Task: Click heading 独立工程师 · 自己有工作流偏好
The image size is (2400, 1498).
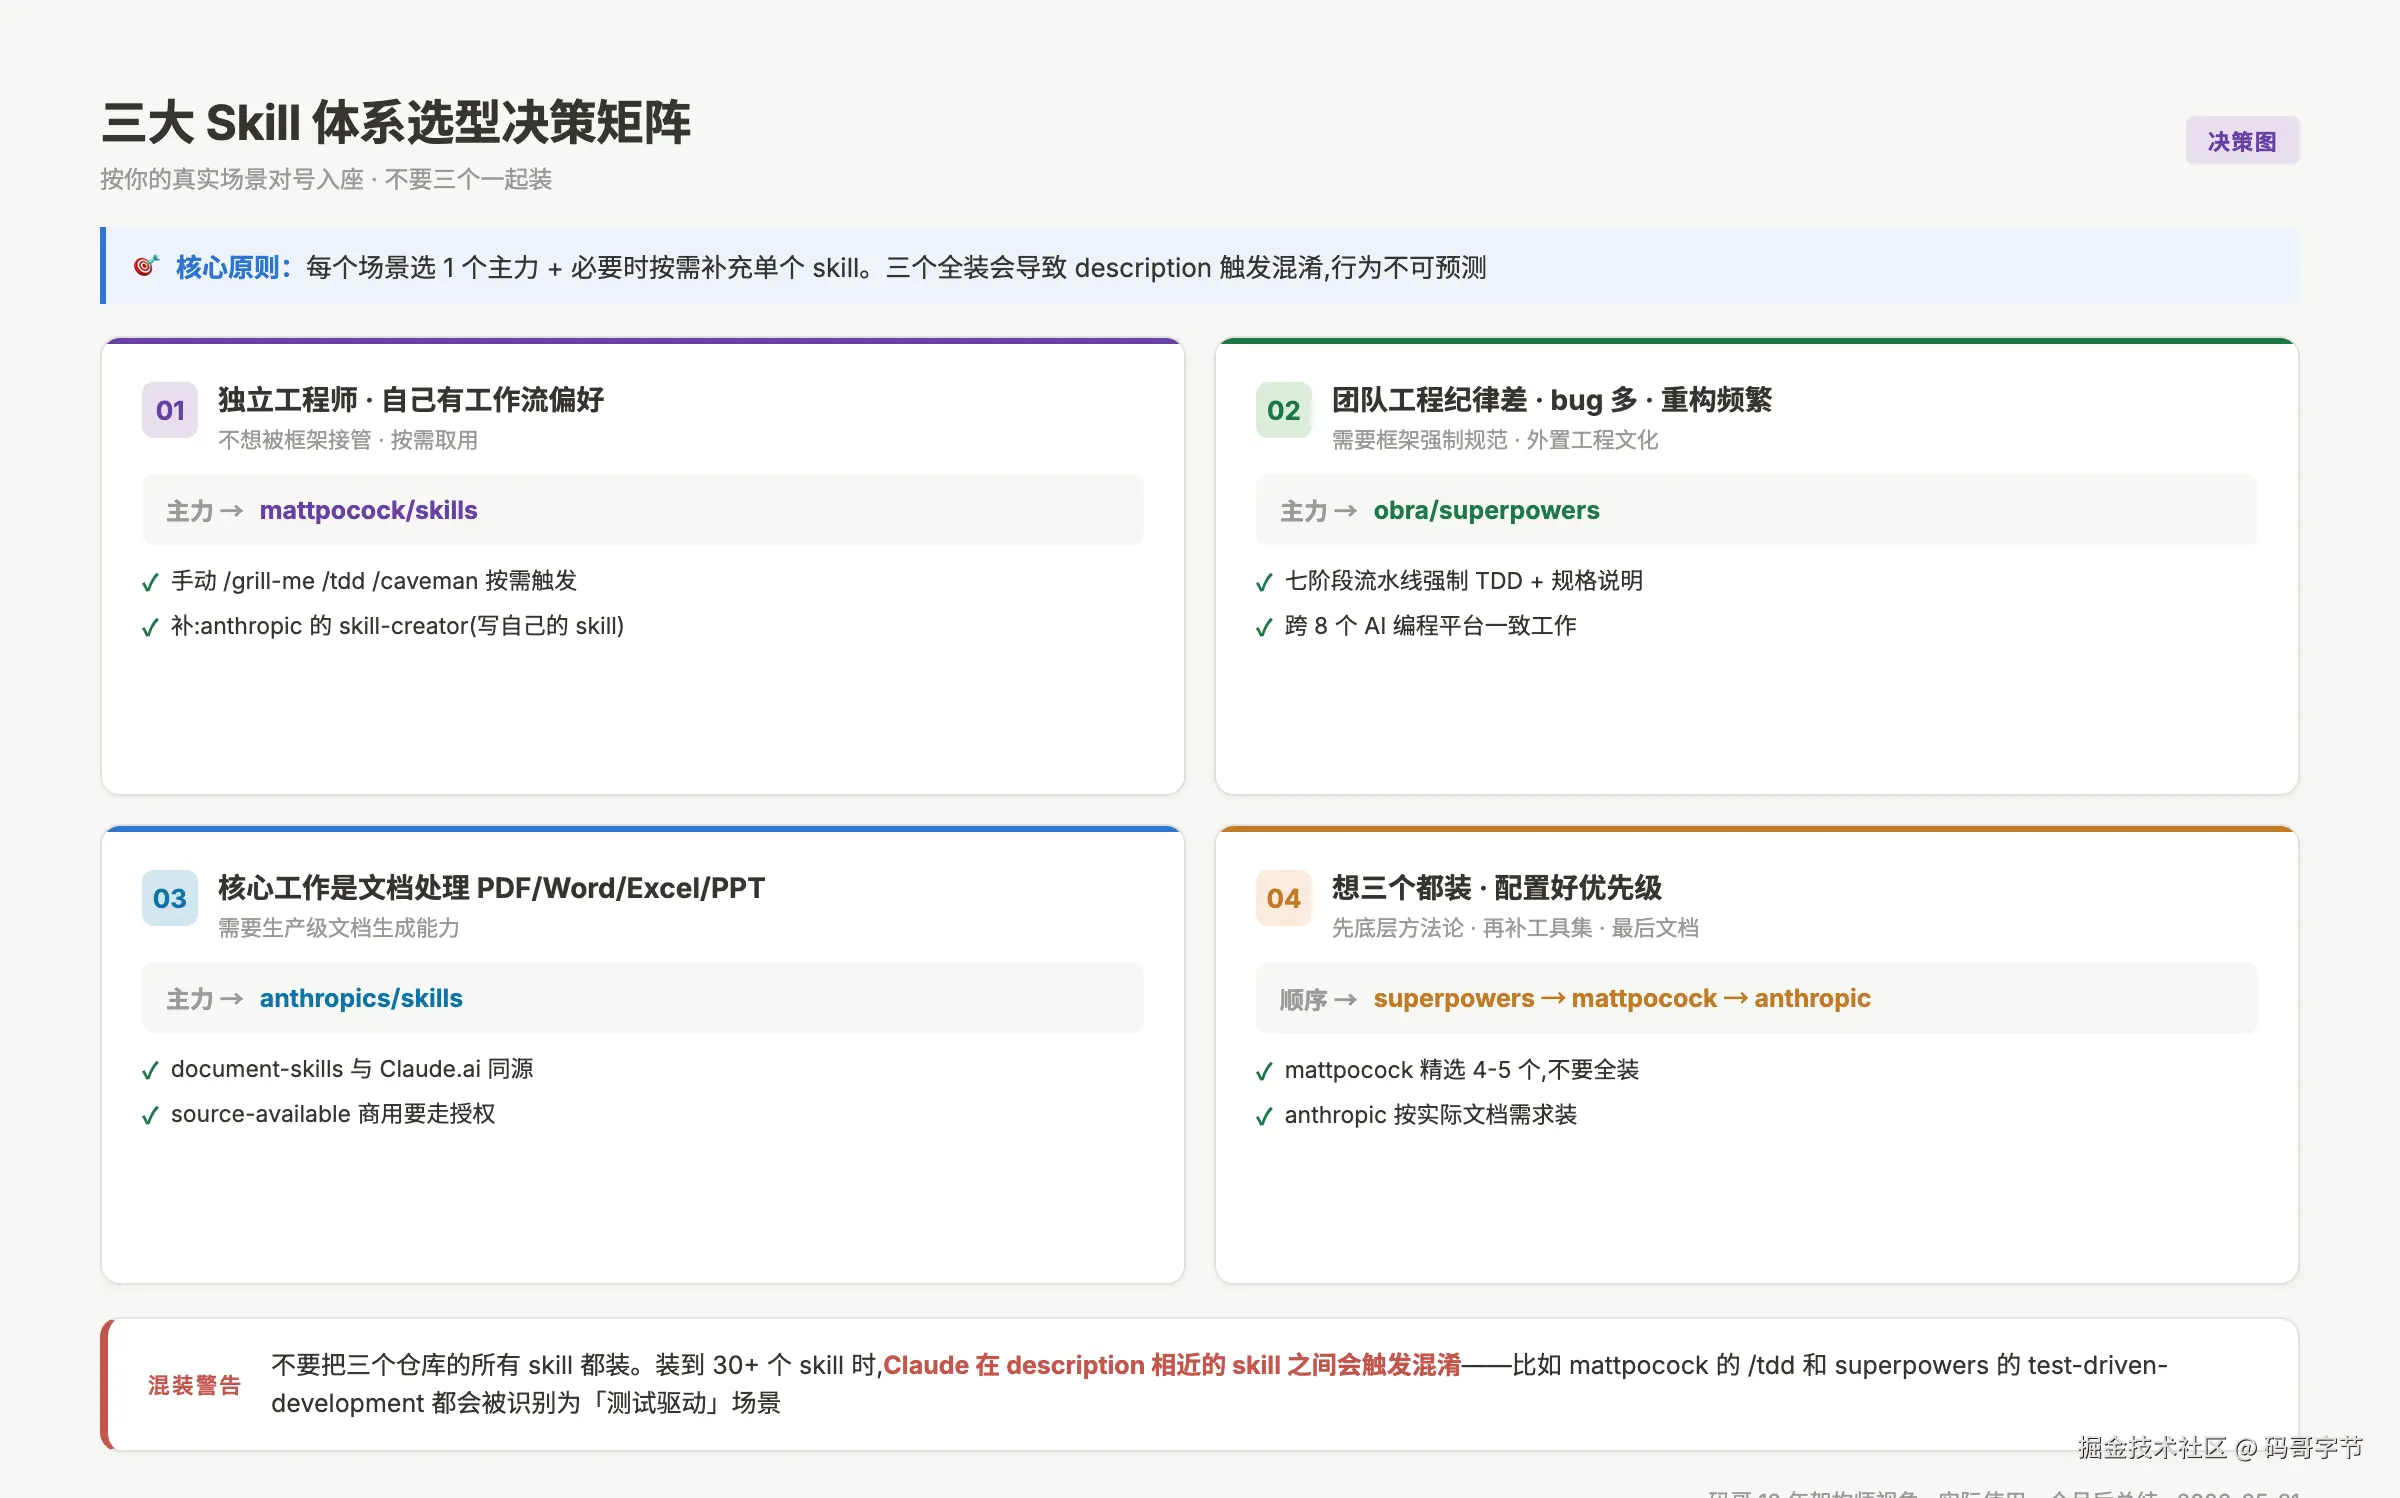Action: (411, 400)
